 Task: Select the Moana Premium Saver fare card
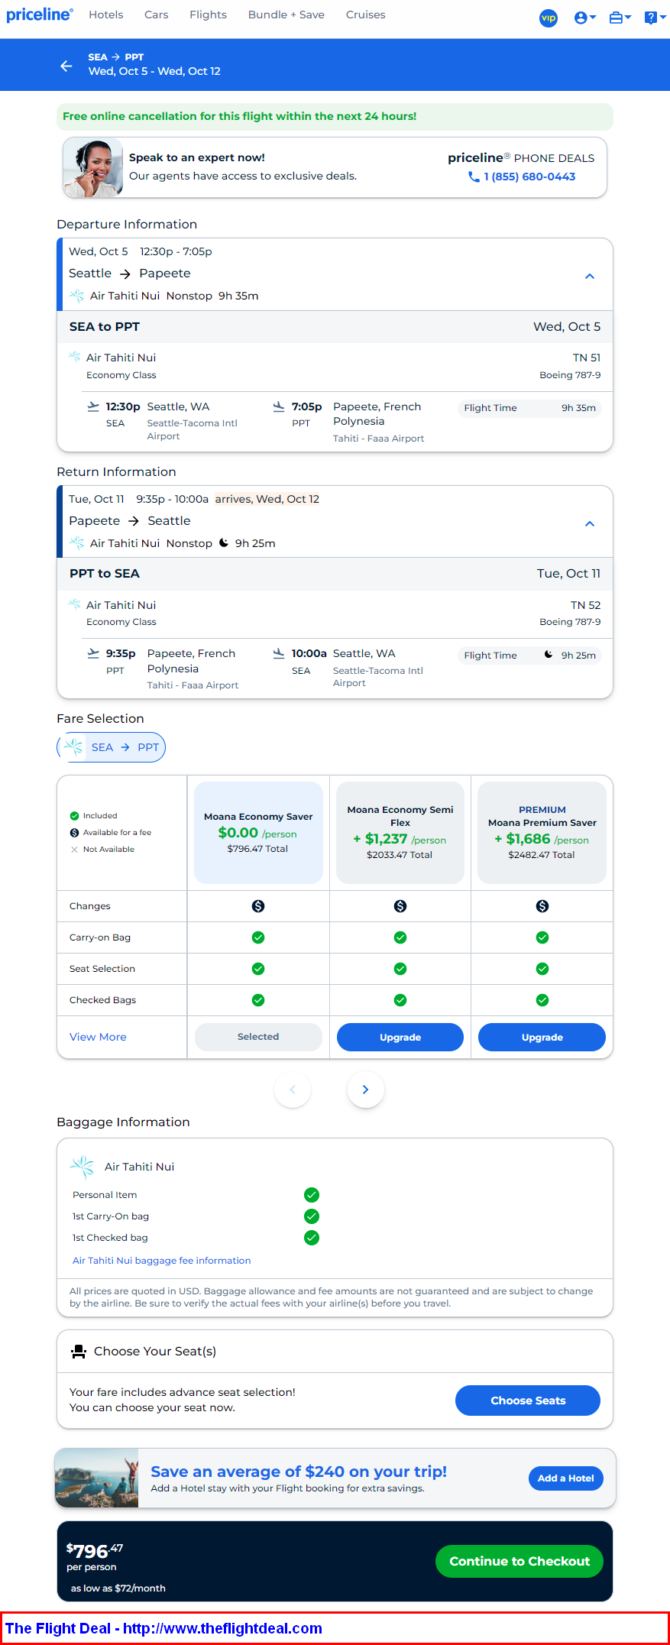coord(542,833)
